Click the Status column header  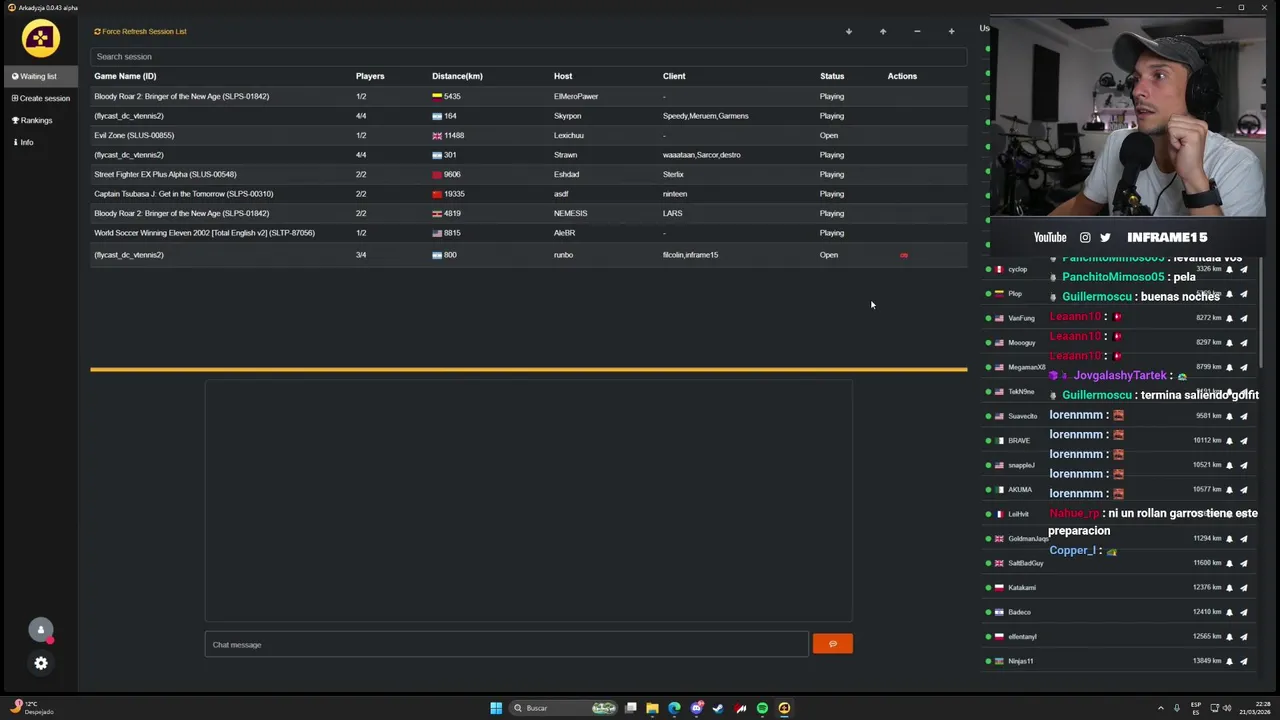(832, 76)
